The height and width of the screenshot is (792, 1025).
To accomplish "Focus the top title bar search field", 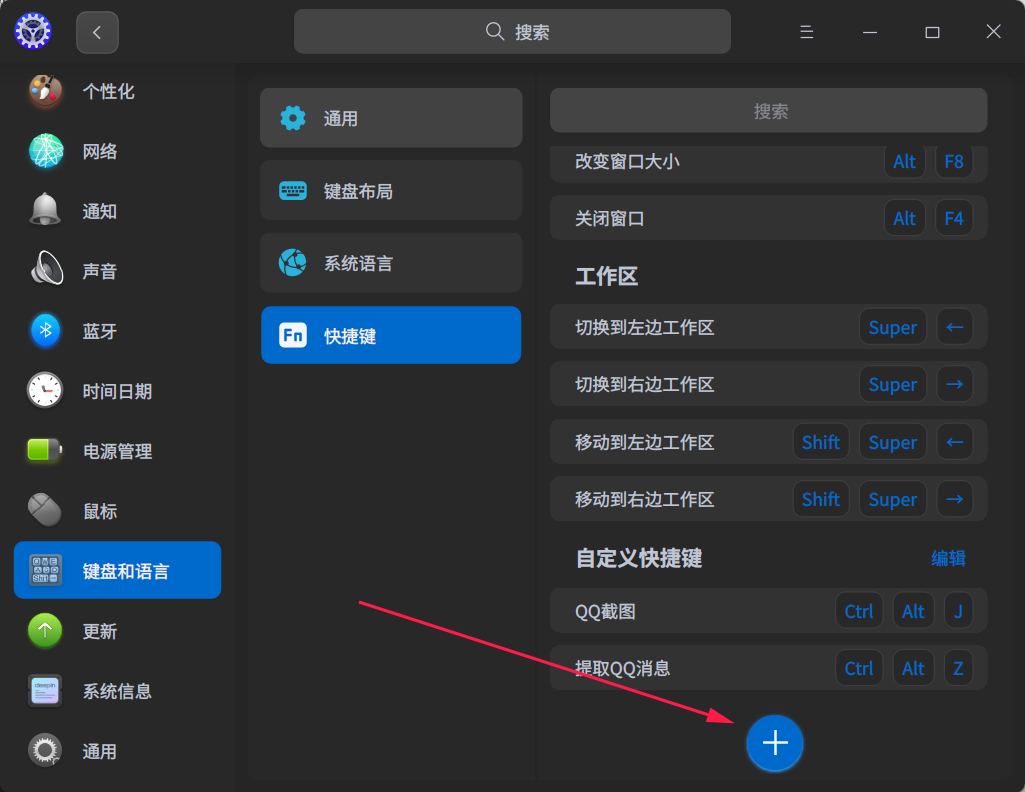I will click(512, 31).
